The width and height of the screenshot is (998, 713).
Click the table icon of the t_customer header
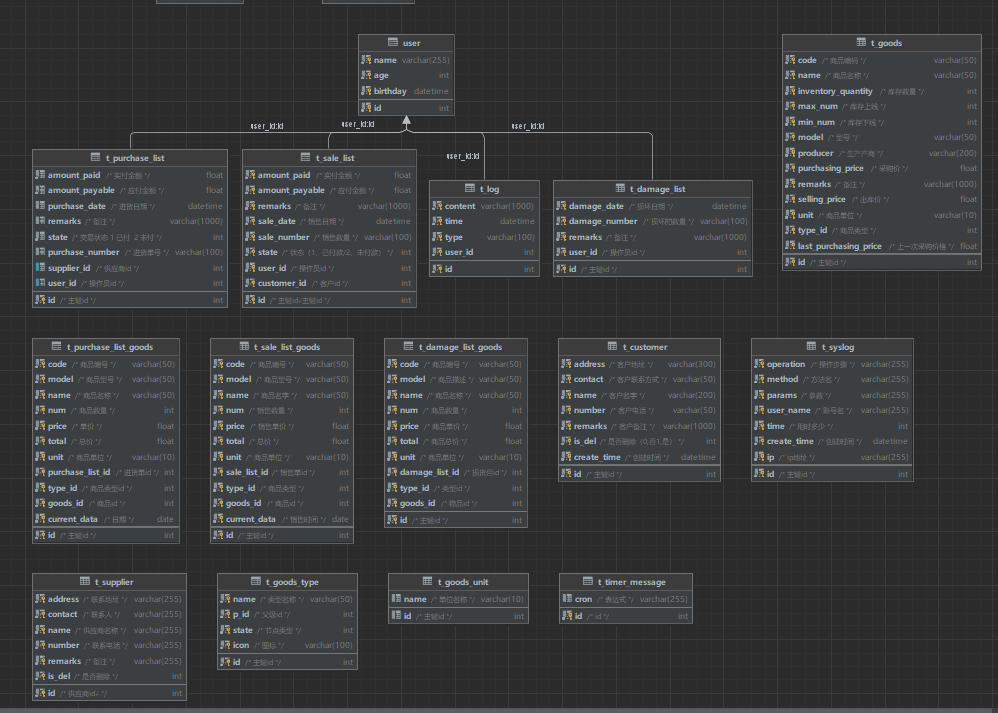click(611, 347)
